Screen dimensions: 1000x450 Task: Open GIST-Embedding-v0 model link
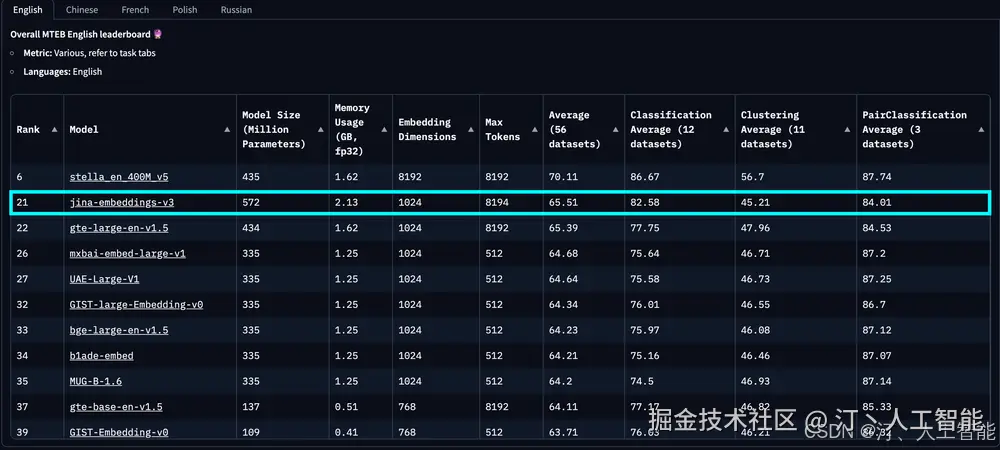coord(119,432)
